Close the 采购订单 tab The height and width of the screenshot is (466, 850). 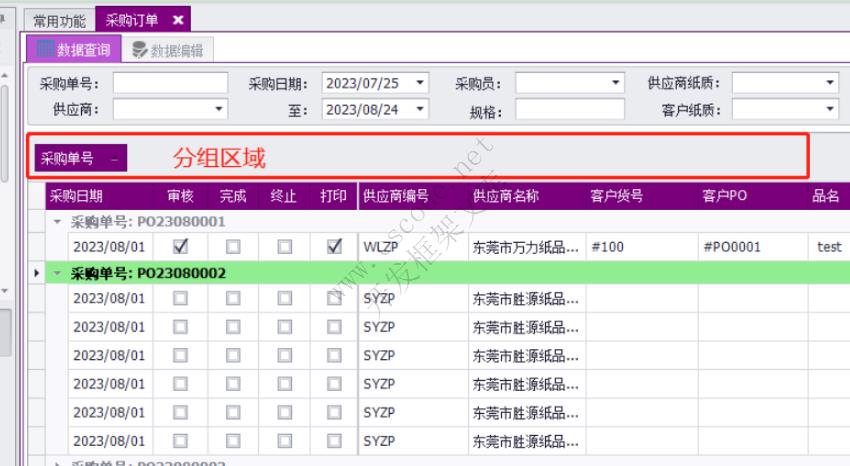(x=178, y=21)
